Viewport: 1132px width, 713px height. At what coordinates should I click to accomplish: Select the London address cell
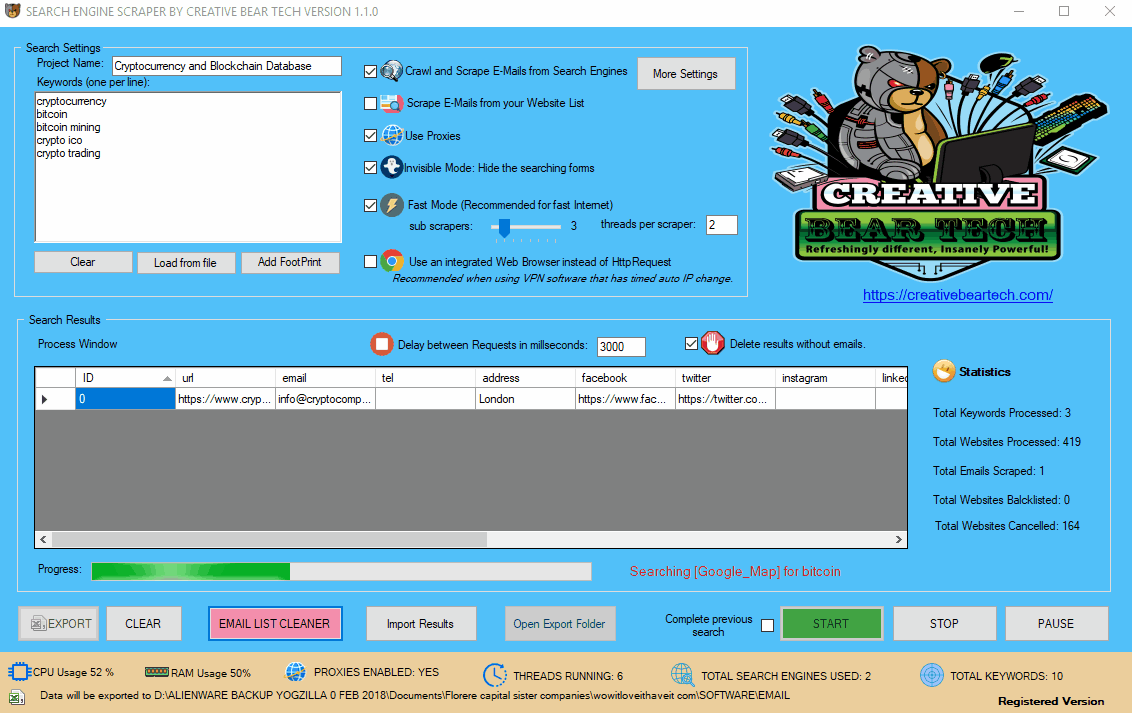coord(526,399)
